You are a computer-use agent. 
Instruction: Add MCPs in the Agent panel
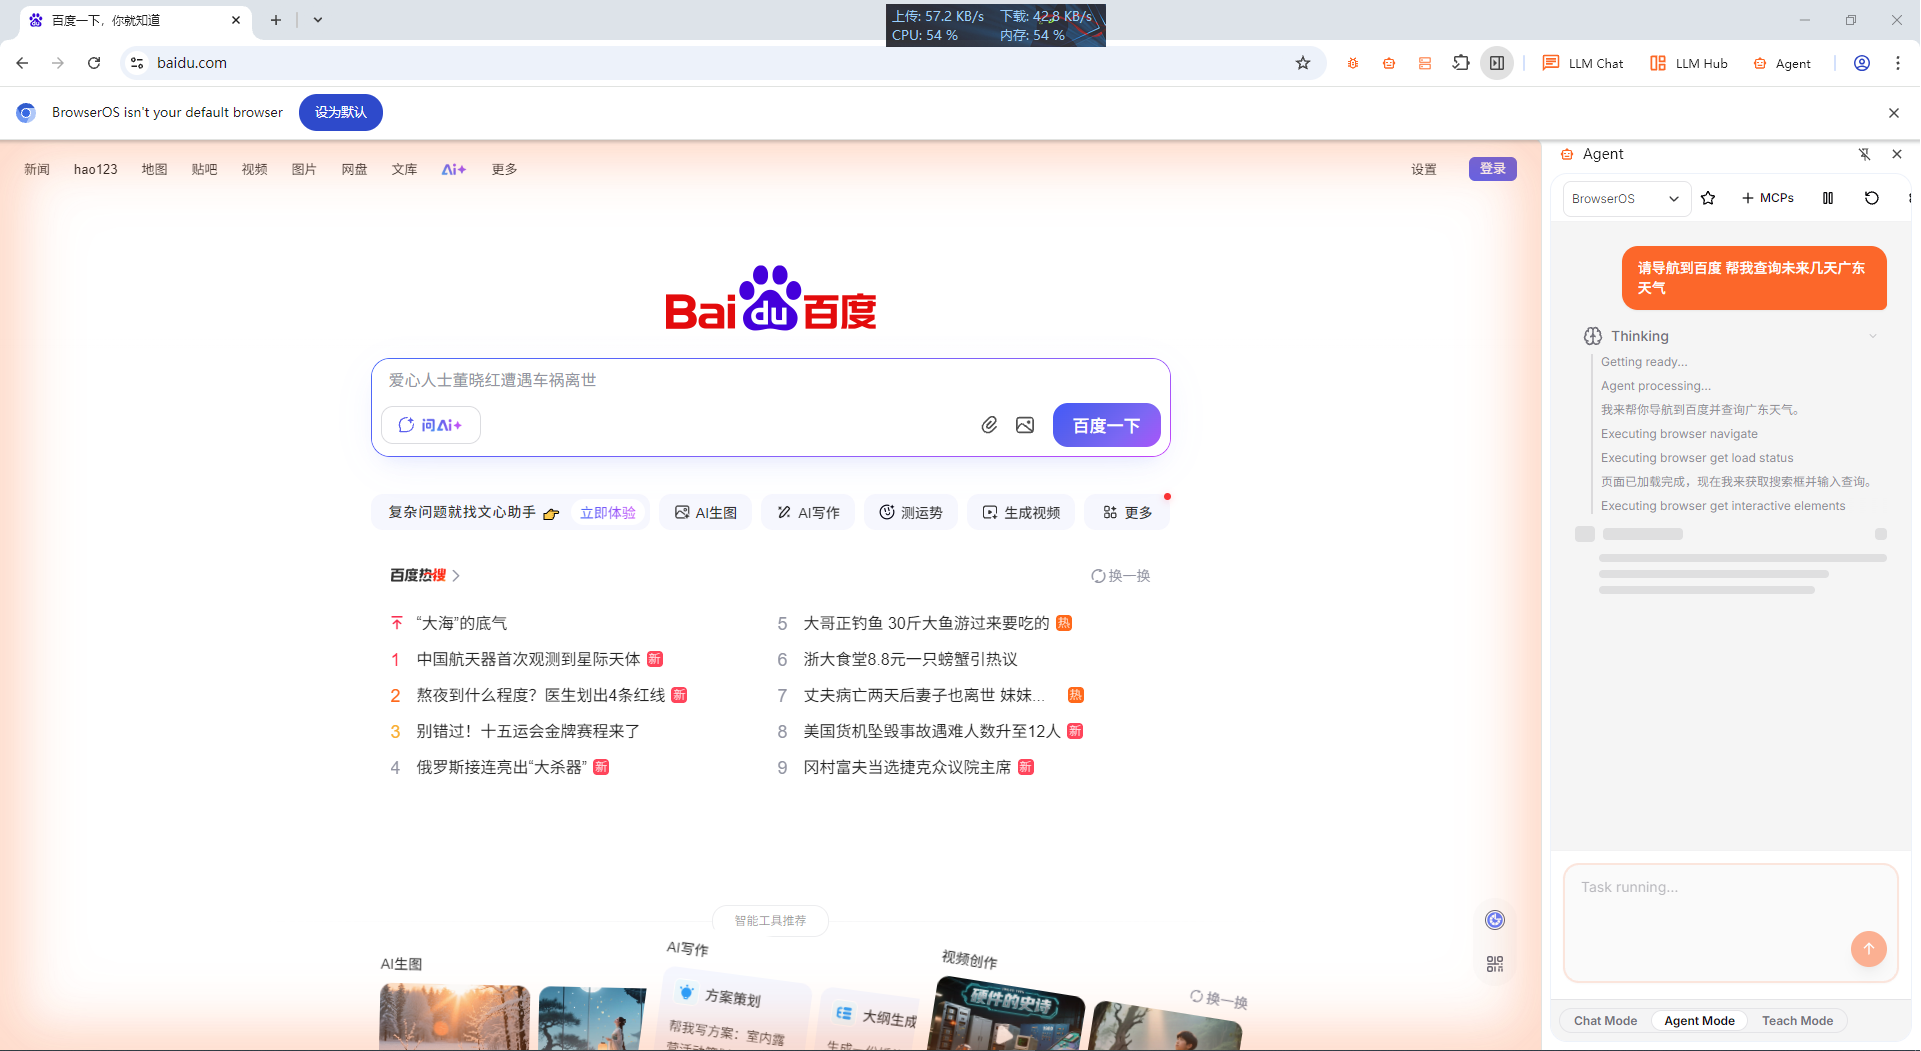(x=1768, y=198)
